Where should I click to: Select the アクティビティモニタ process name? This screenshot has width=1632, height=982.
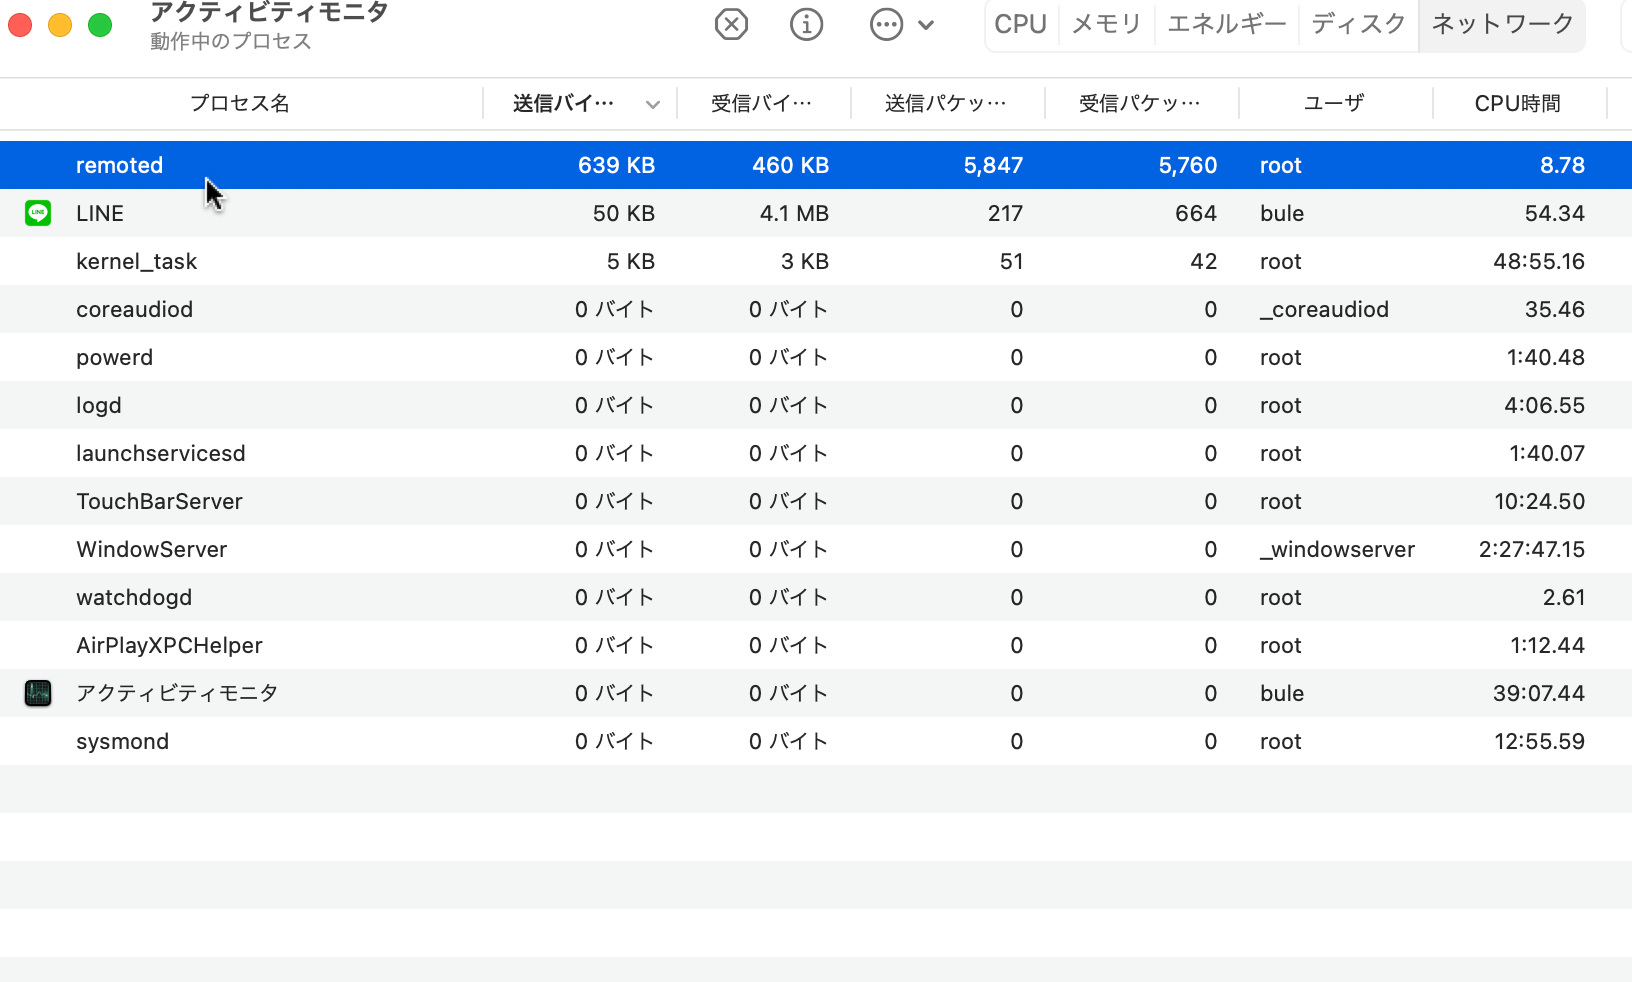coord(177,693)
